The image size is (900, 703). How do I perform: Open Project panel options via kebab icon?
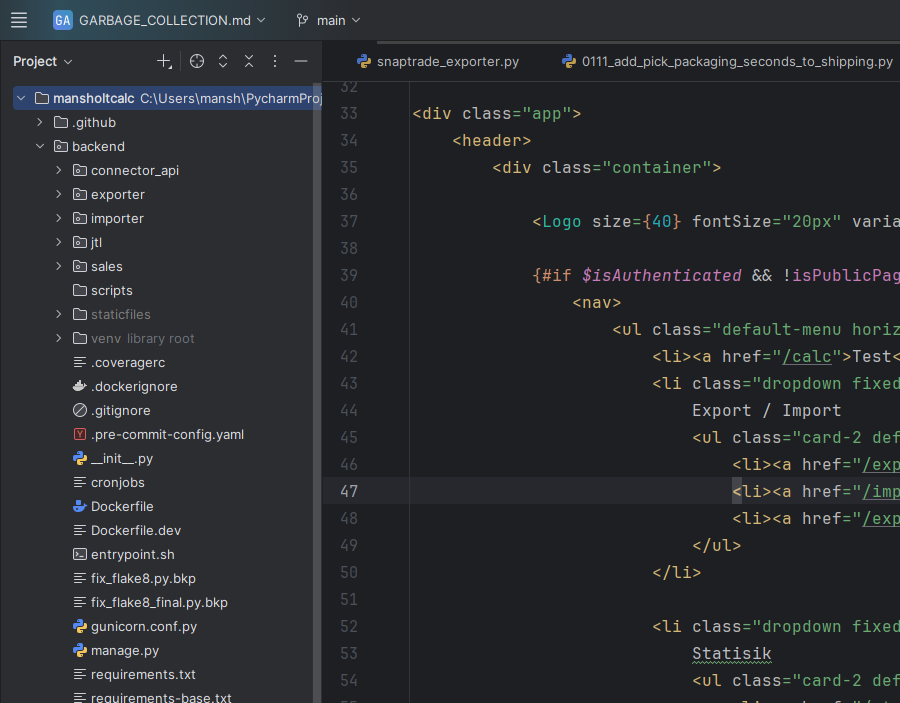tap(274, 61)
